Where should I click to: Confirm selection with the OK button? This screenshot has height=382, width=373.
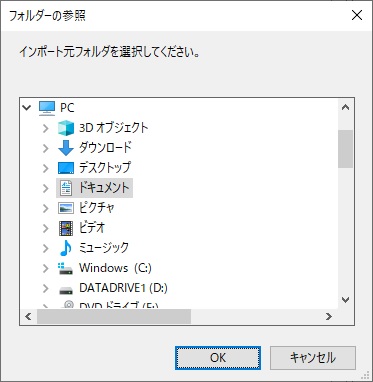coord(218,358)
